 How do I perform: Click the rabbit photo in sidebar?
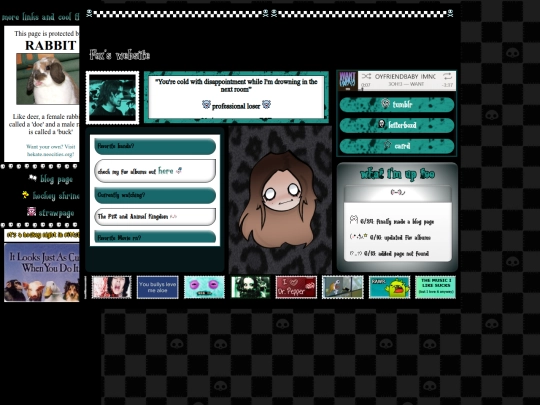pos(48,79)
